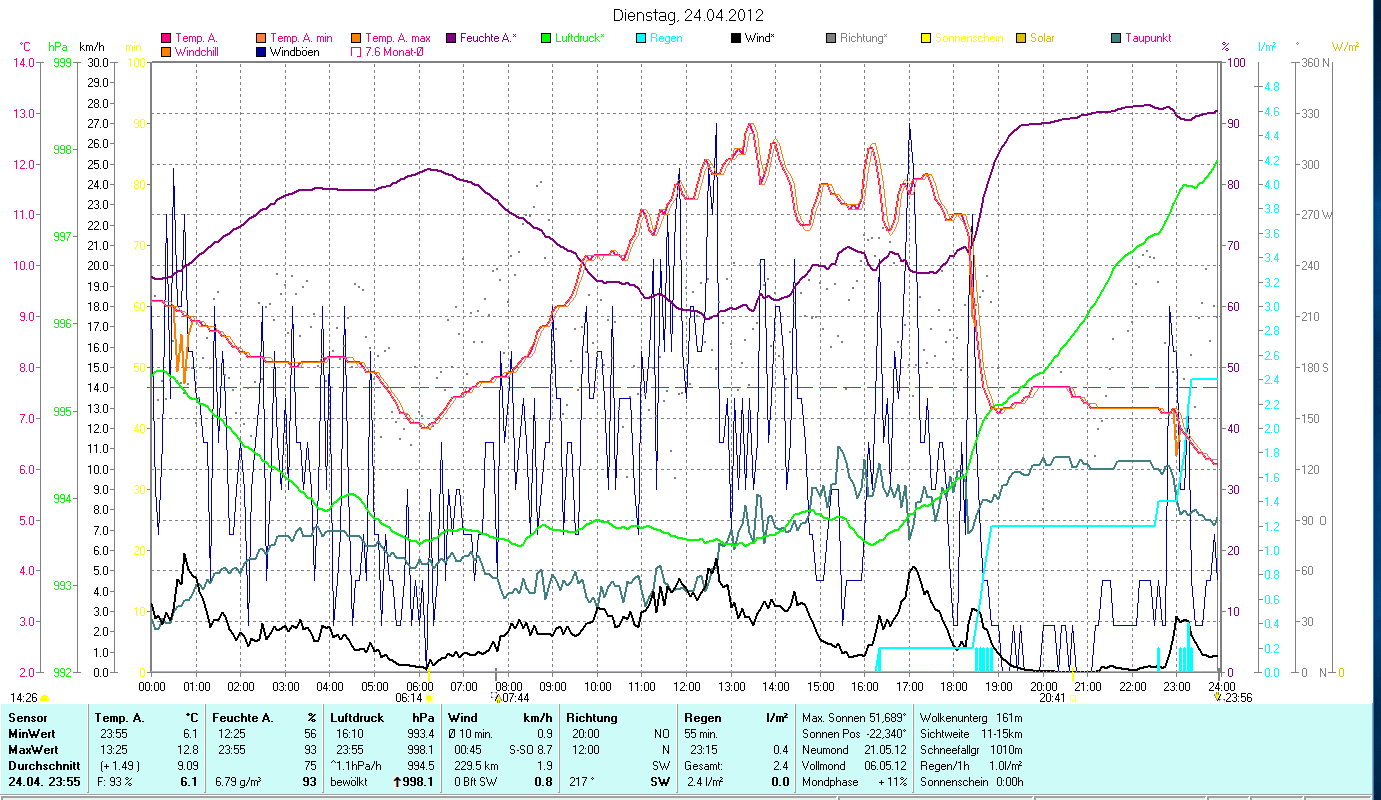Click the gray Richtung* legend swatch
The height and width of the screenshot is (800, 1381).
[830, 38]
